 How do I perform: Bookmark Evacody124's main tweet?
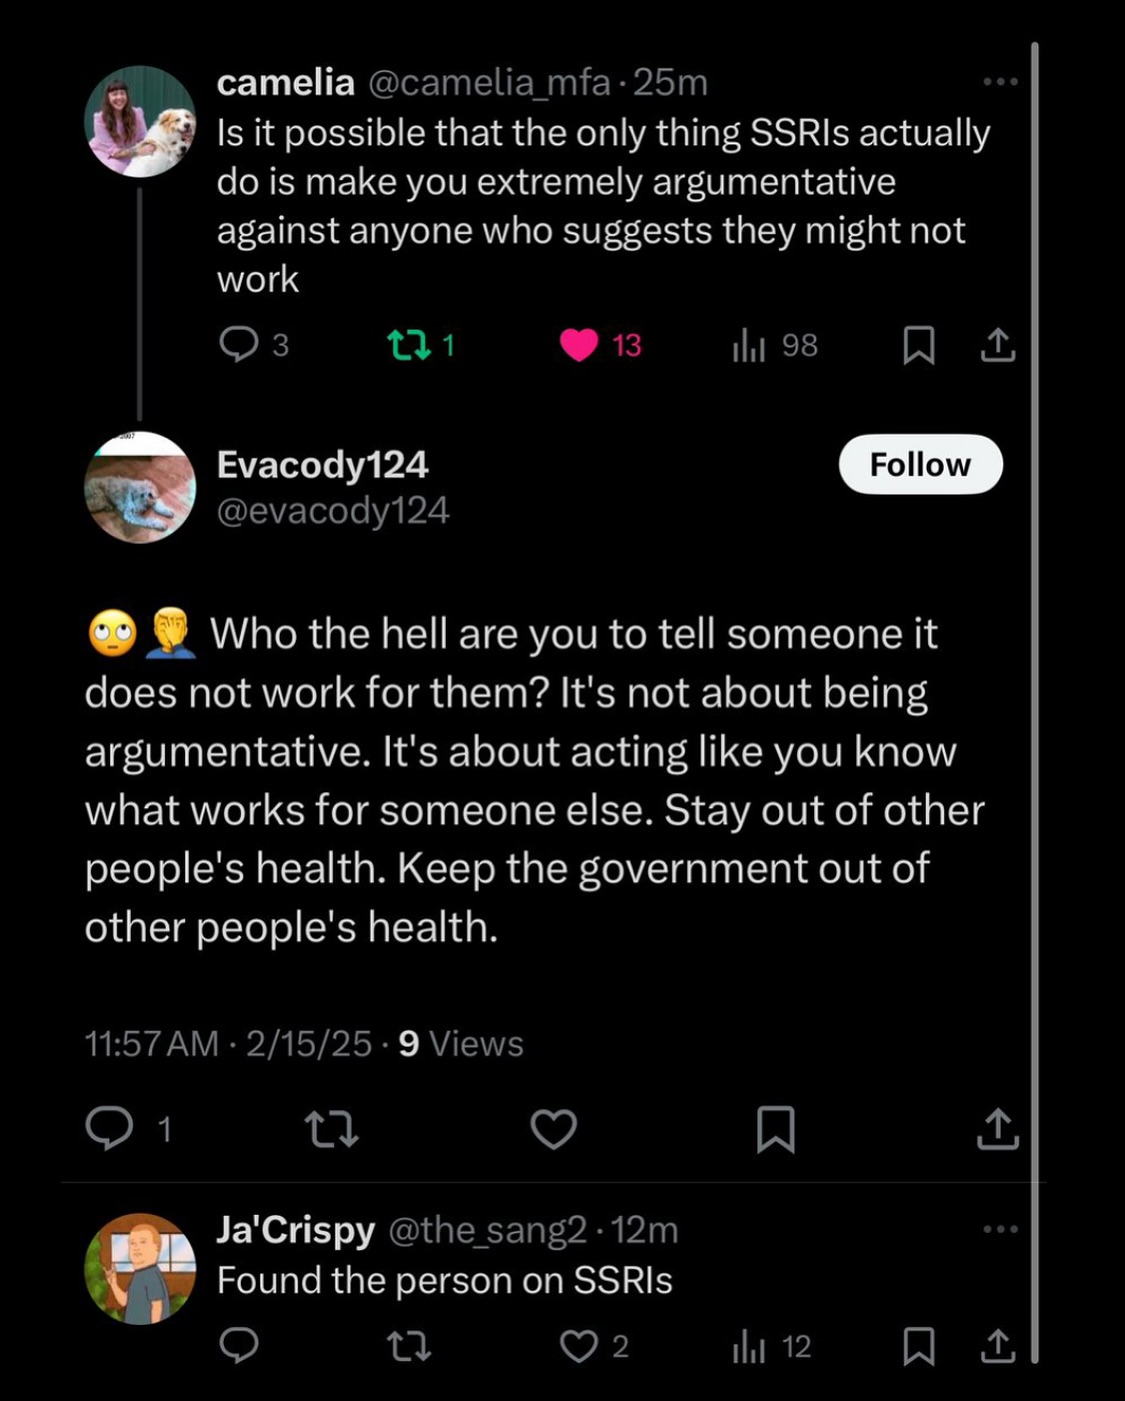click(776, 1130)
